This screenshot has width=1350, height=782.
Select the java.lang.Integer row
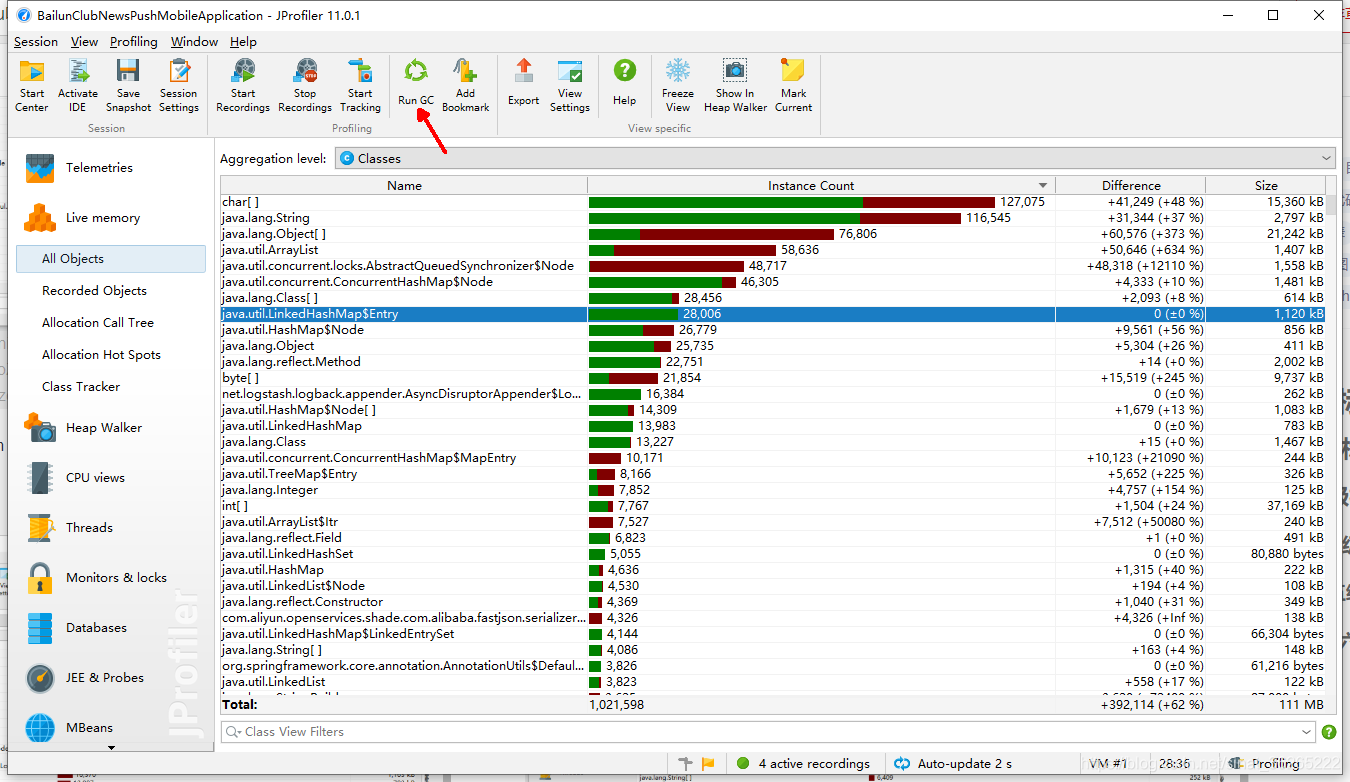[773, 490]
